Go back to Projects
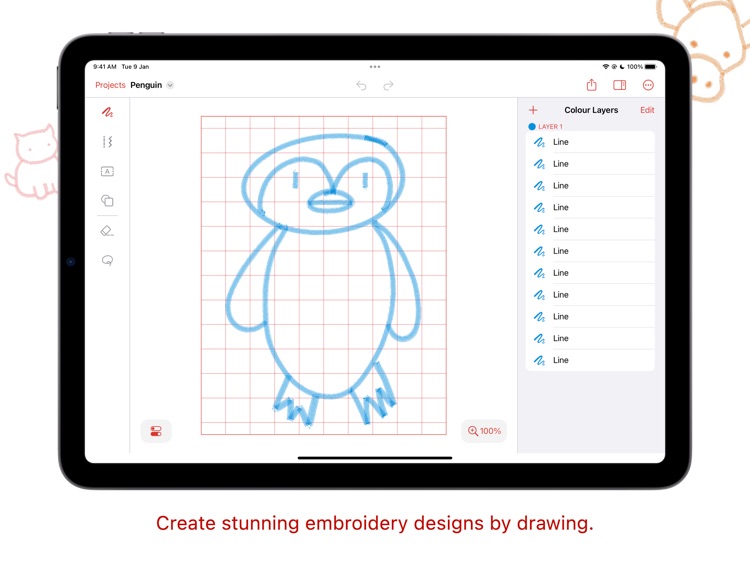 (x=110, y=85)
